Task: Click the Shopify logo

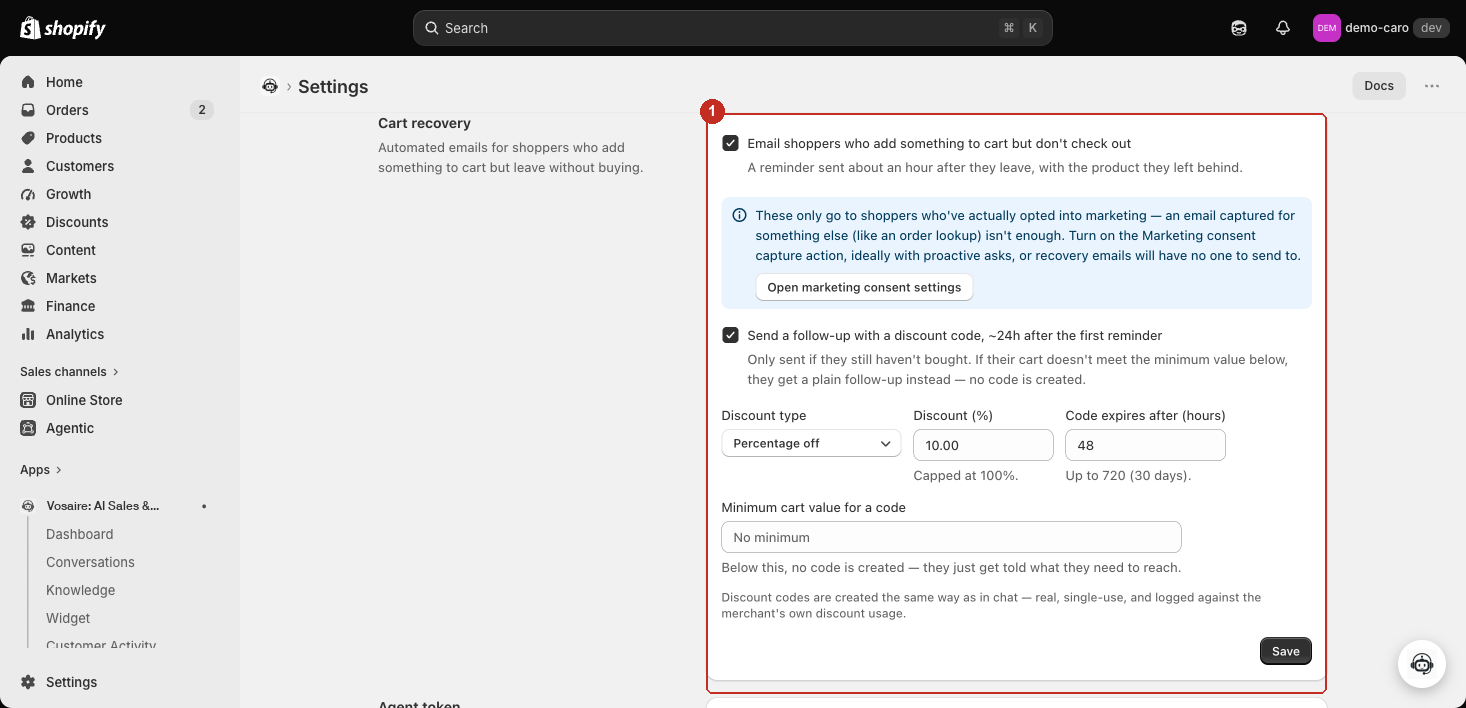Action: pyautogui.click(x=63, y=28)
